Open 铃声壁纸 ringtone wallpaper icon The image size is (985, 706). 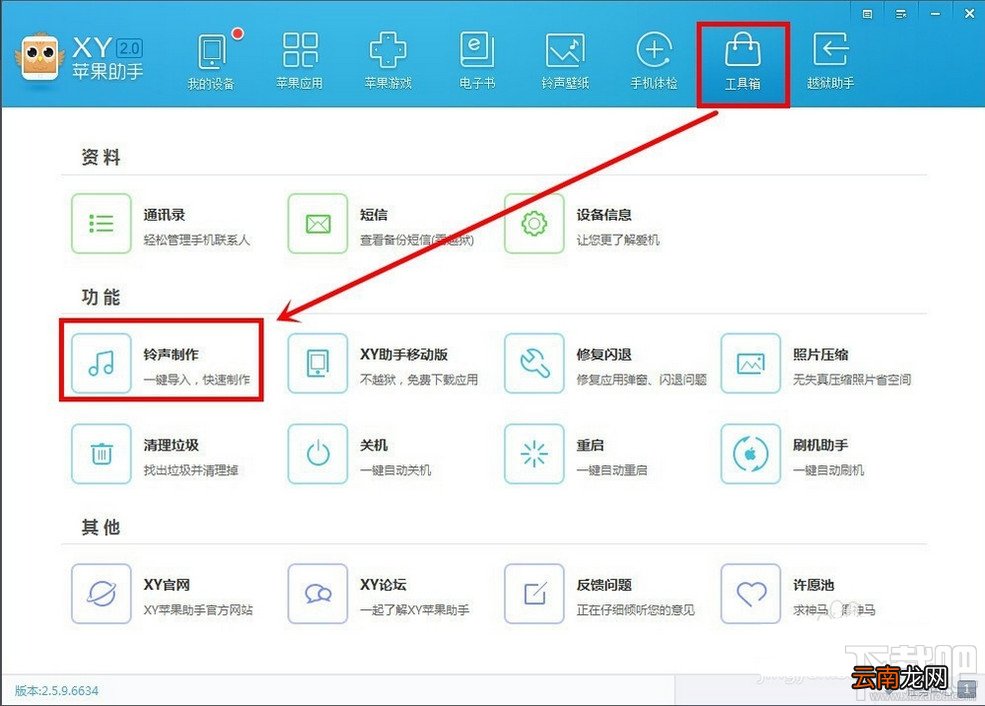click(x=565, y=50)
